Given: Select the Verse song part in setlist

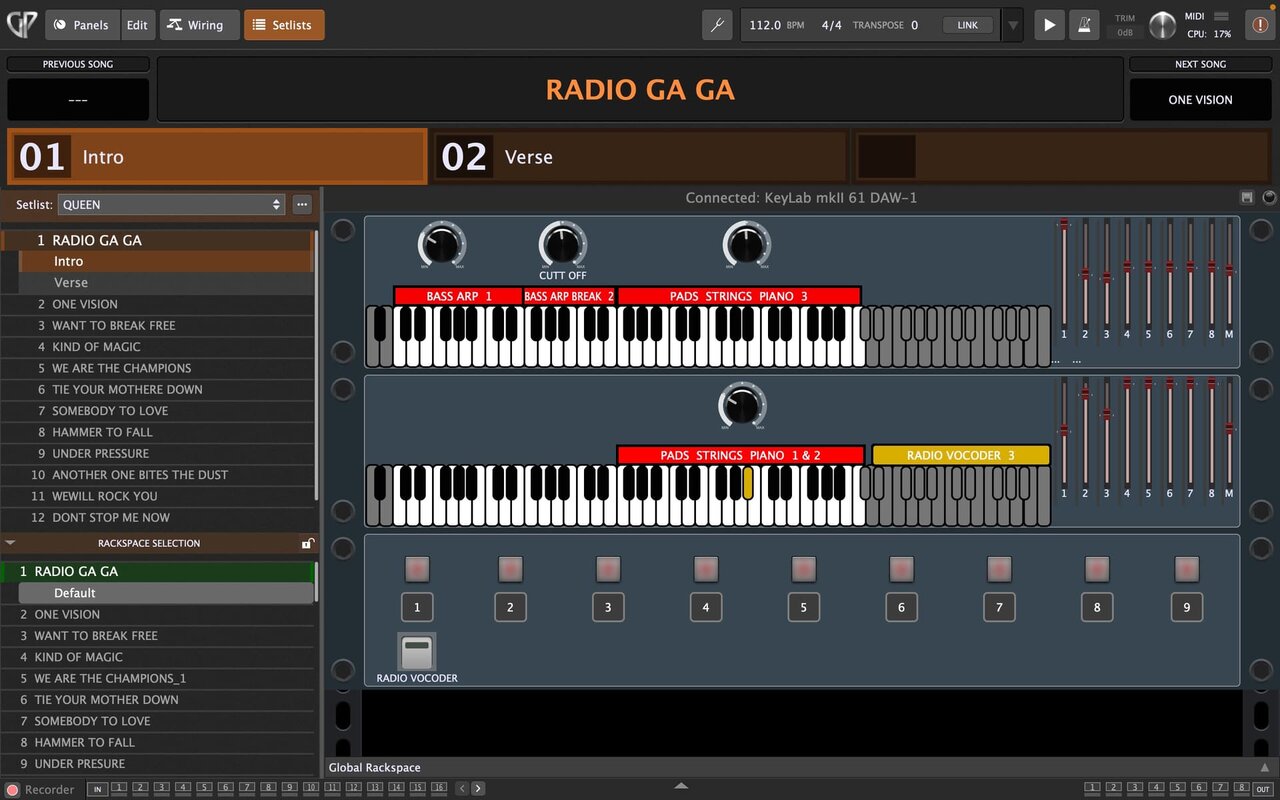Looking at the screenshot, I should pos(166,283).
